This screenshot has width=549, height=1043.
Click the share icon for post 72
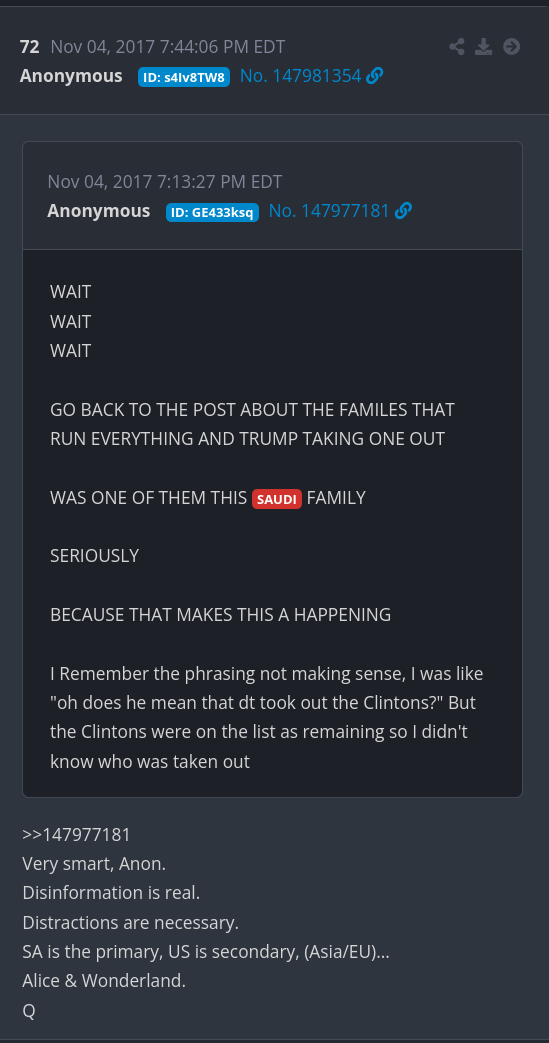tap(457, 47)
